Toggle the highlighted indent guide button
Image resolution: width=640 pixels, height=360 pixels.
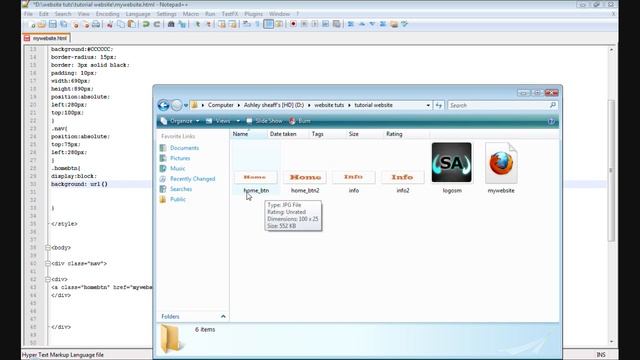click(268, 24)
